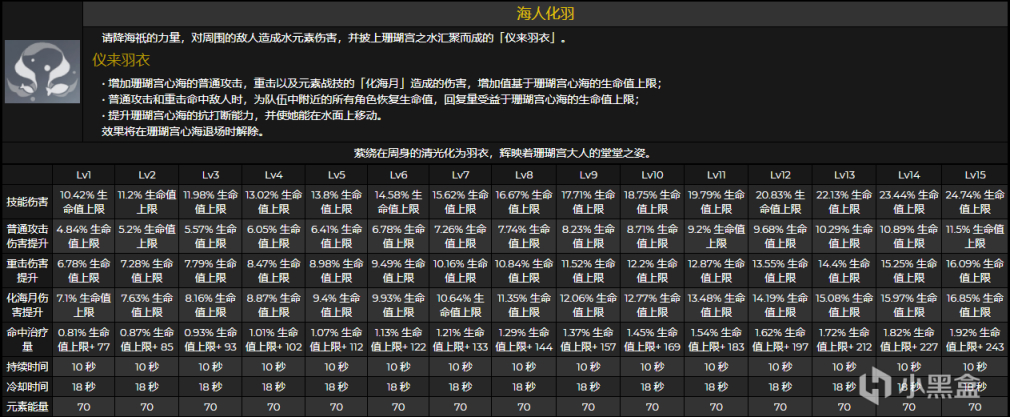Image resolution: width=1010 pixels, height=417 pixels.
Task: Click the 14.19% 生命值上限 cell
Action: coord(781,305)
